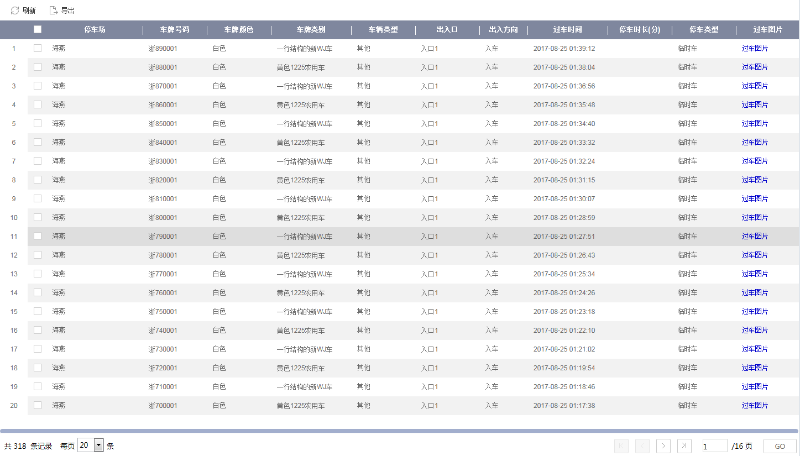800x456 pixels.
Task: Go to the next page
Action: 663,445
